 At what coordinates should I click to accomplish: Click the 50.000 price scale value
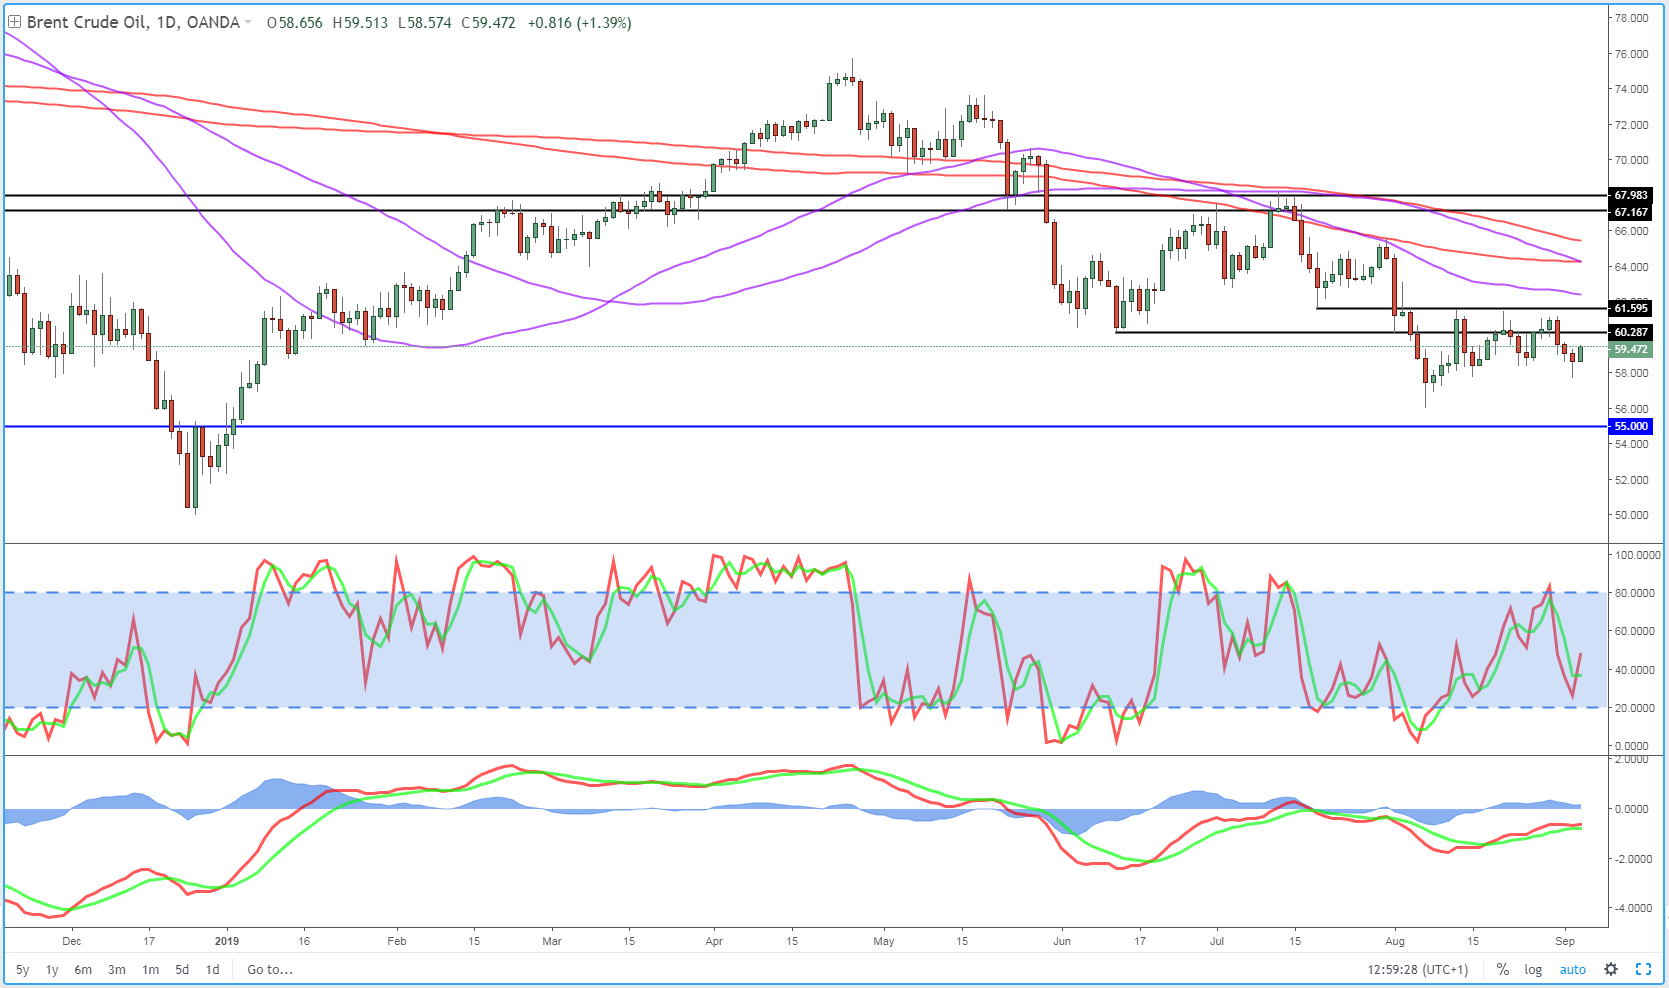pyautogui.click(x=1631, y=515)
